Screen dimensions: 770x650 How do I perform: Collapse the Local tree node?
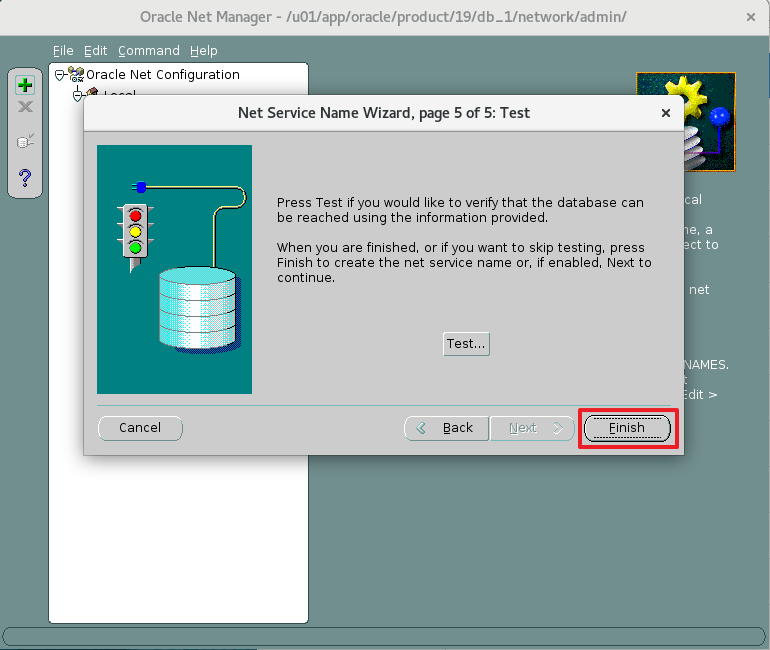(x=77, y=94)
